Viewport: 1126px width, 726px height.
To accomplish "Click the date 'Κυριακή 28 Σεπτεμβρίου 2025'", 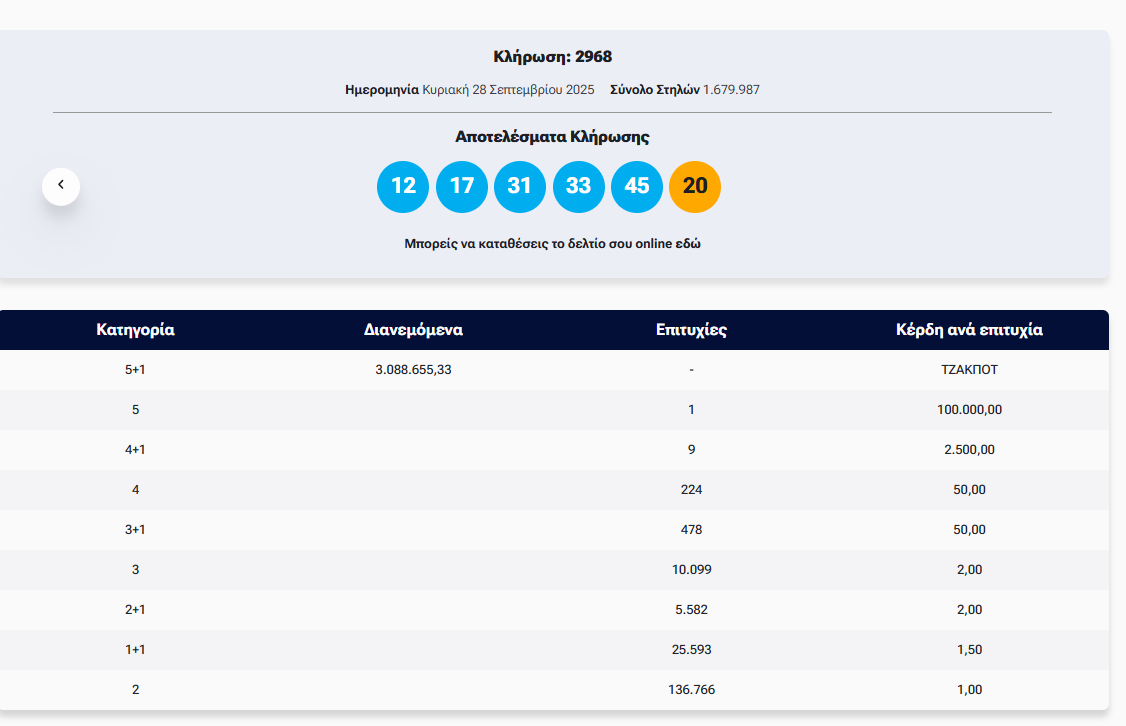I will coord(508,90).
